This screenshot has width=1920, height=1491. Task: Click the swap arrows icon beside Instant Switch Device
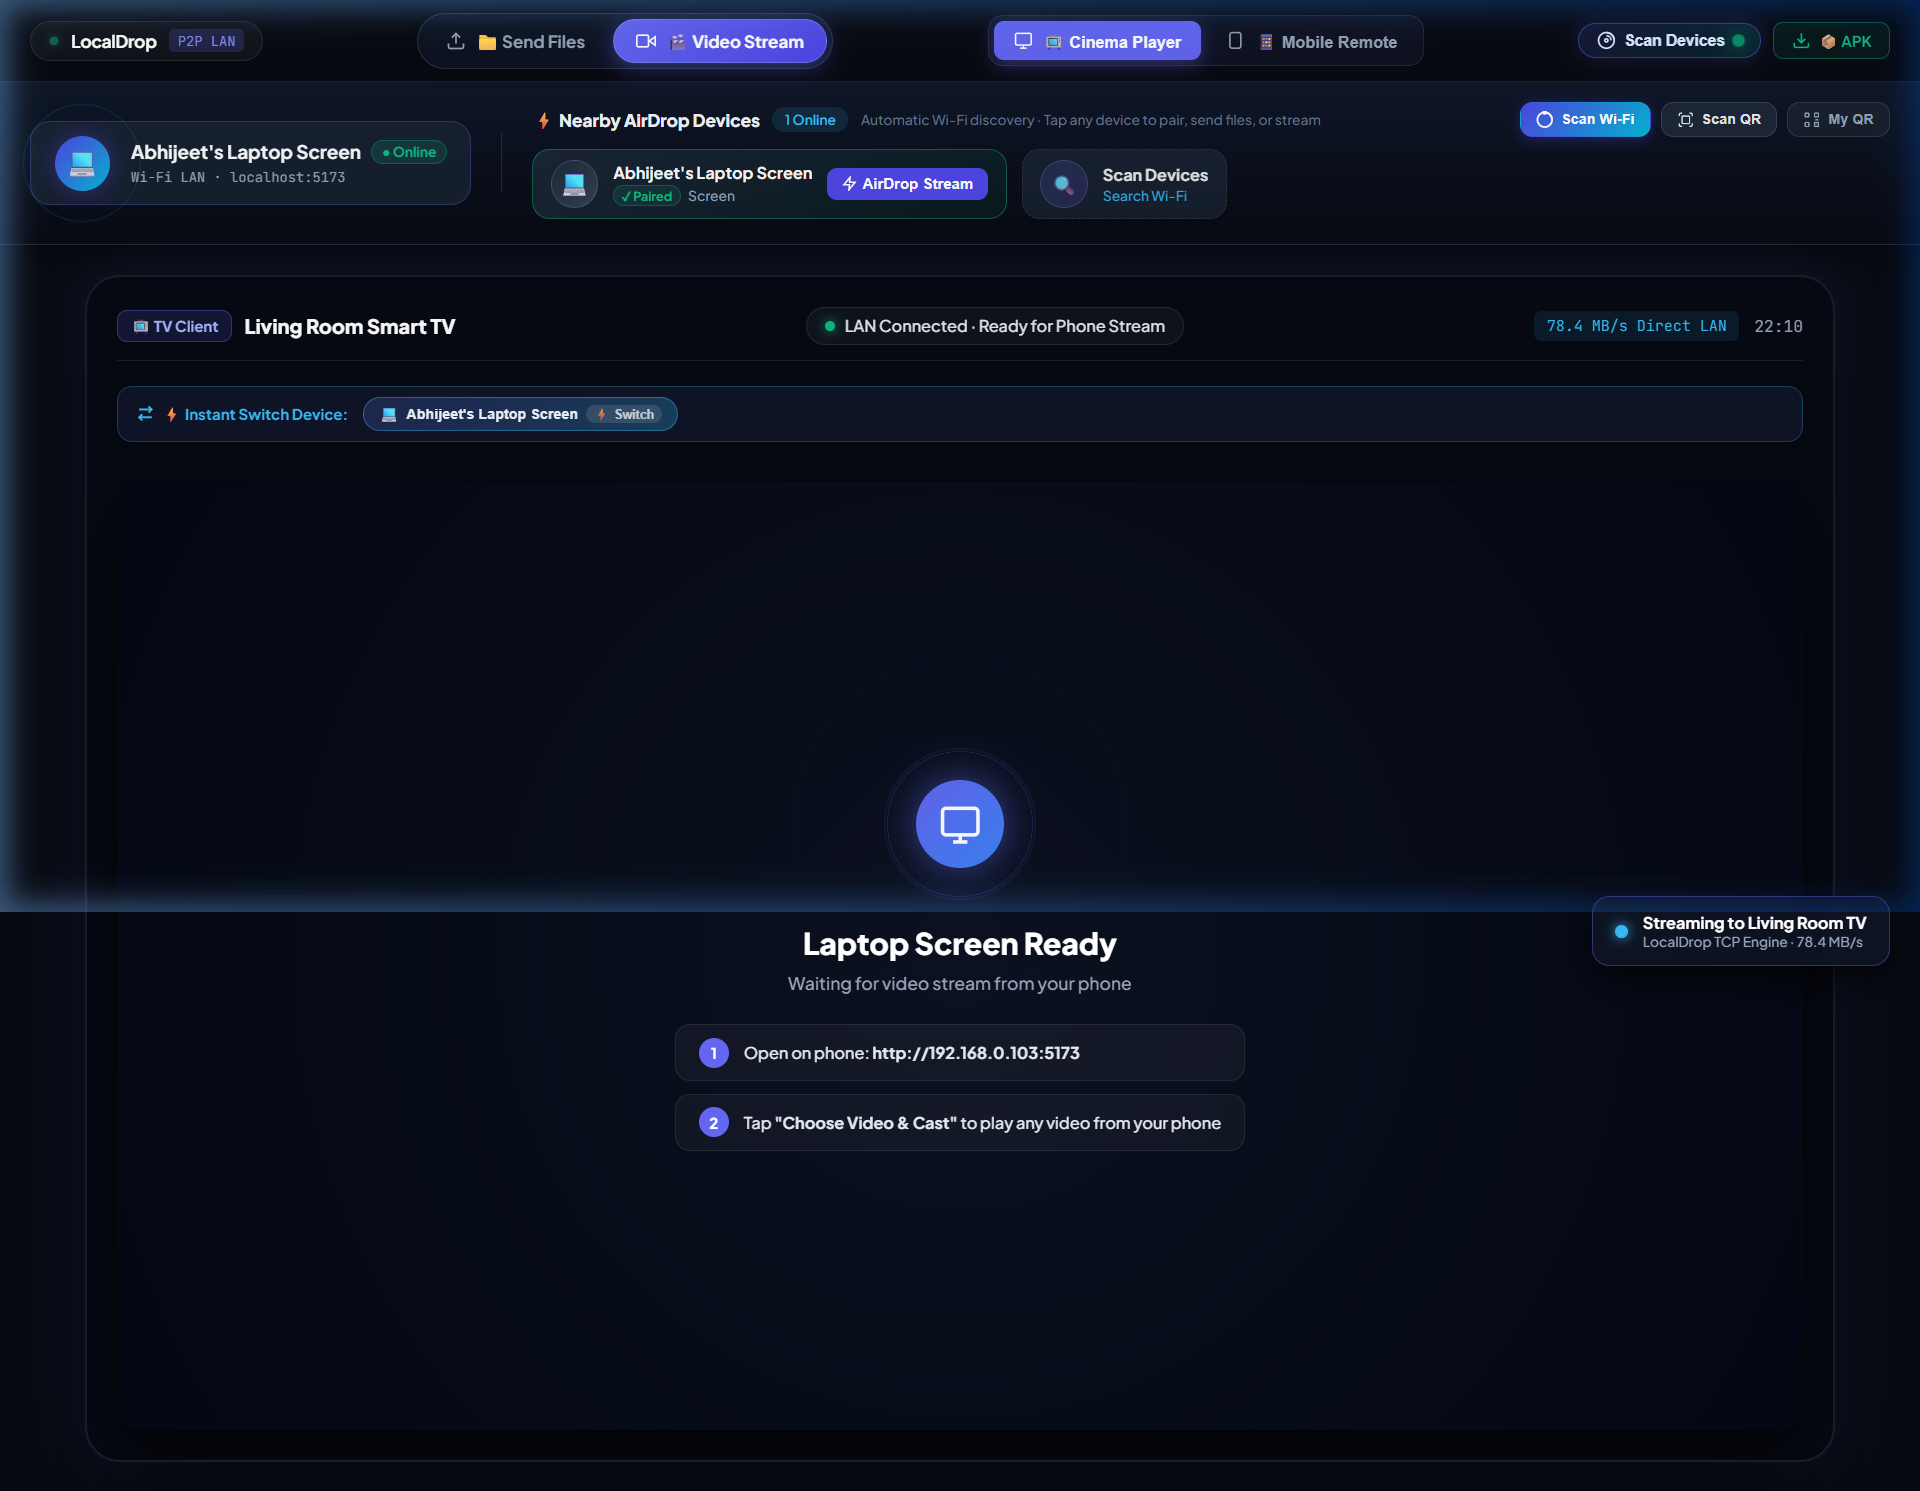click(145, 414)
